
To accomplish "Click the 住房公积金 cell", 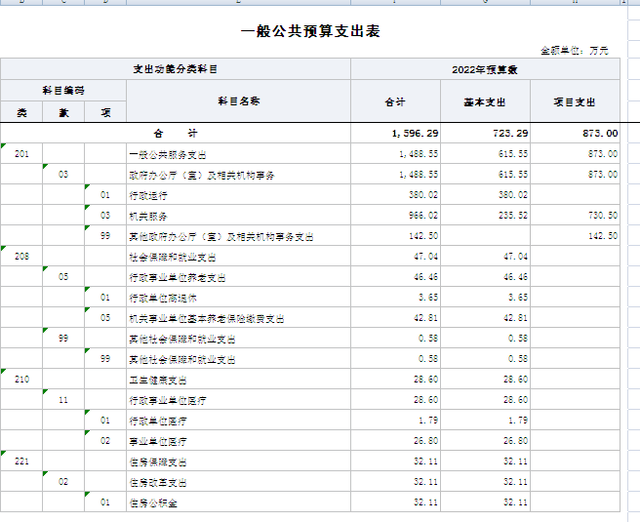I will pos(152,502).
